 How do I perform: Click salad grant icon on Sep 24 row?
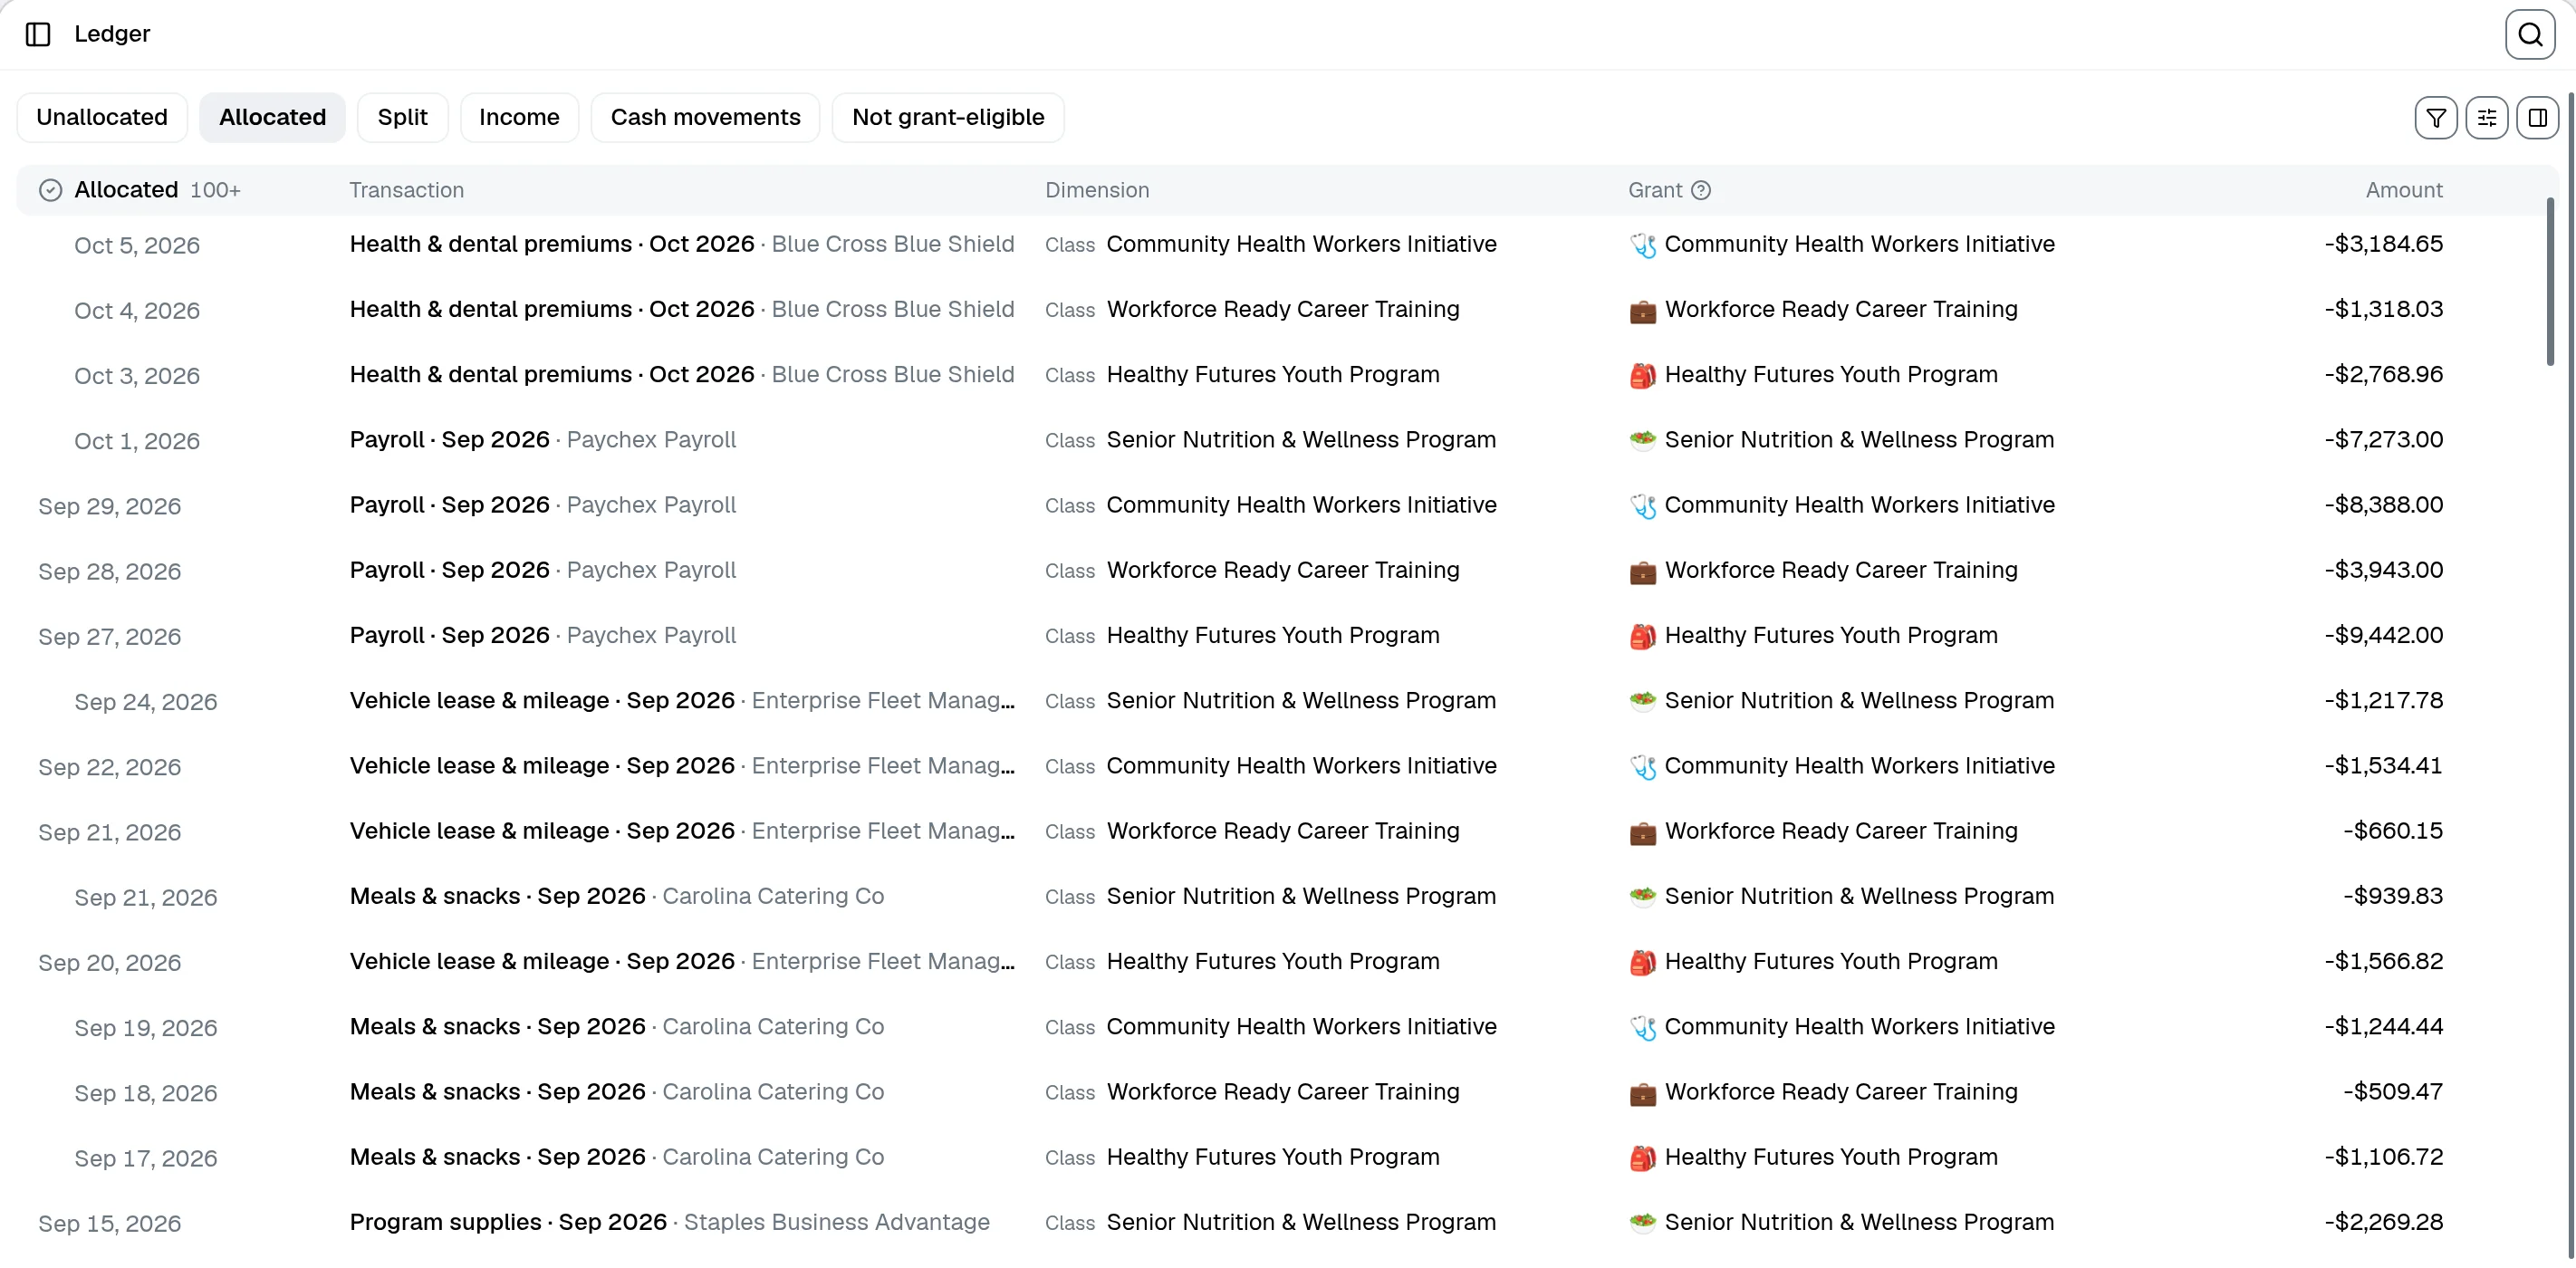[x=1643, y=701]
